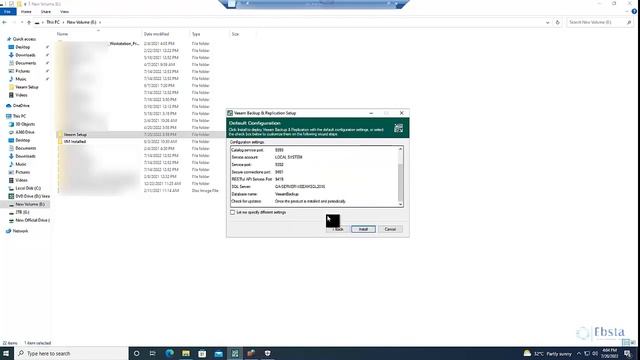
Task: Click Install in Veeam setup
Action: point(363,229)
